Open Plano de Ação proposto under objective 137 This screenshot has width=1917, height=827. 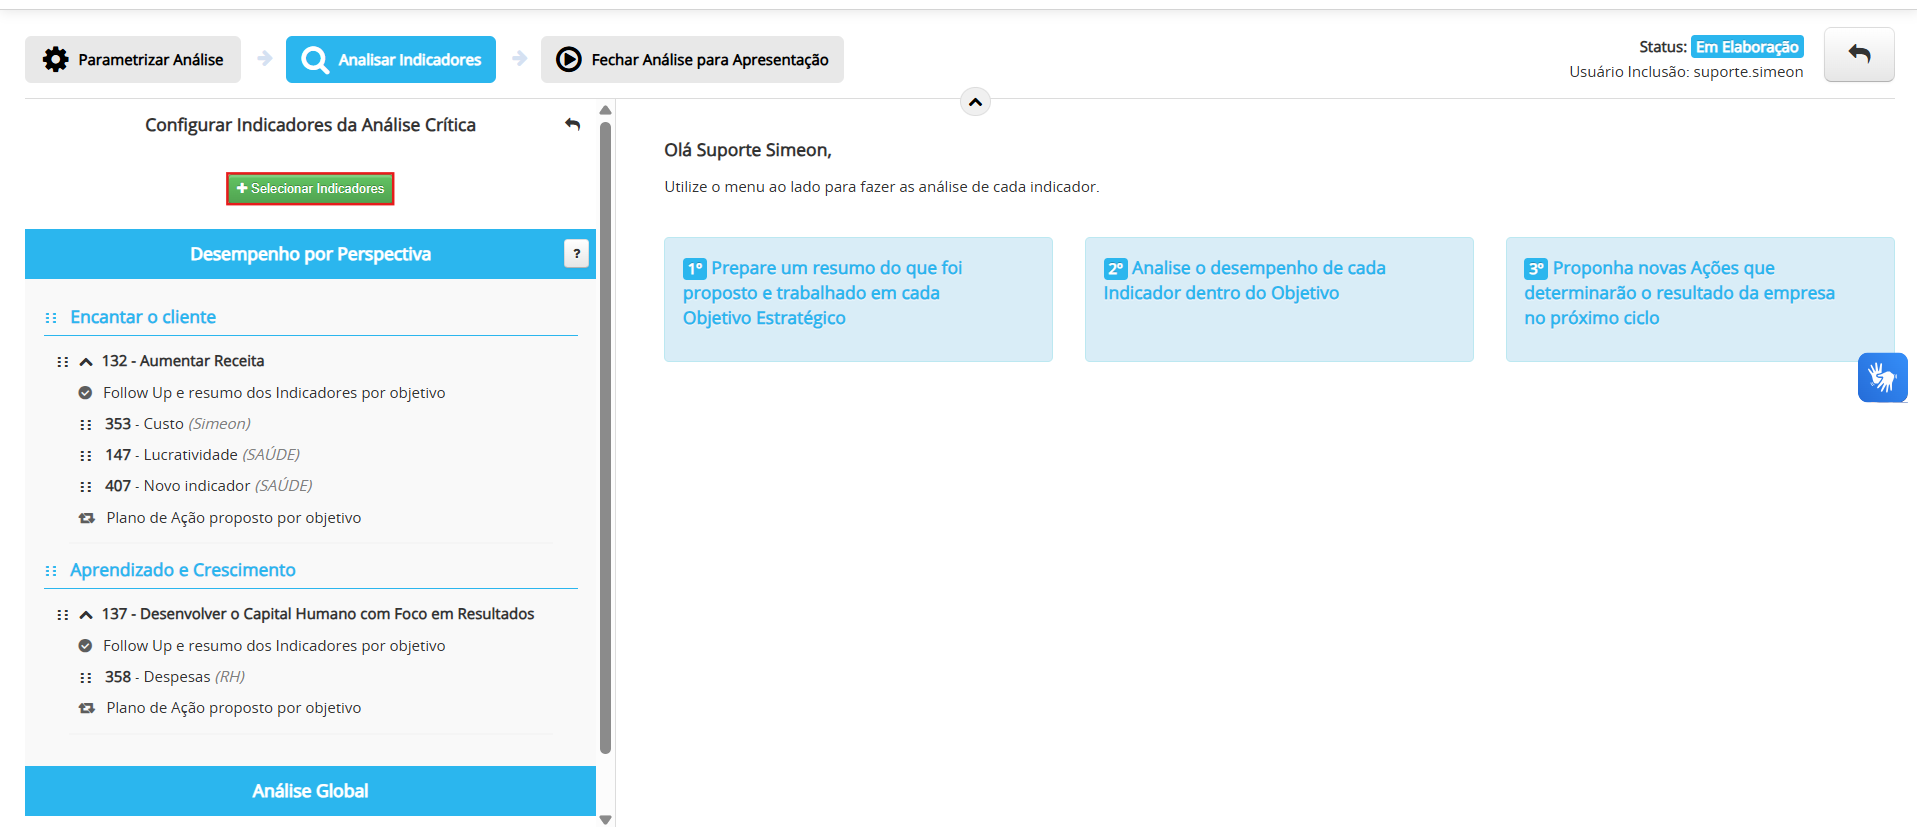(x=234, y=708)
